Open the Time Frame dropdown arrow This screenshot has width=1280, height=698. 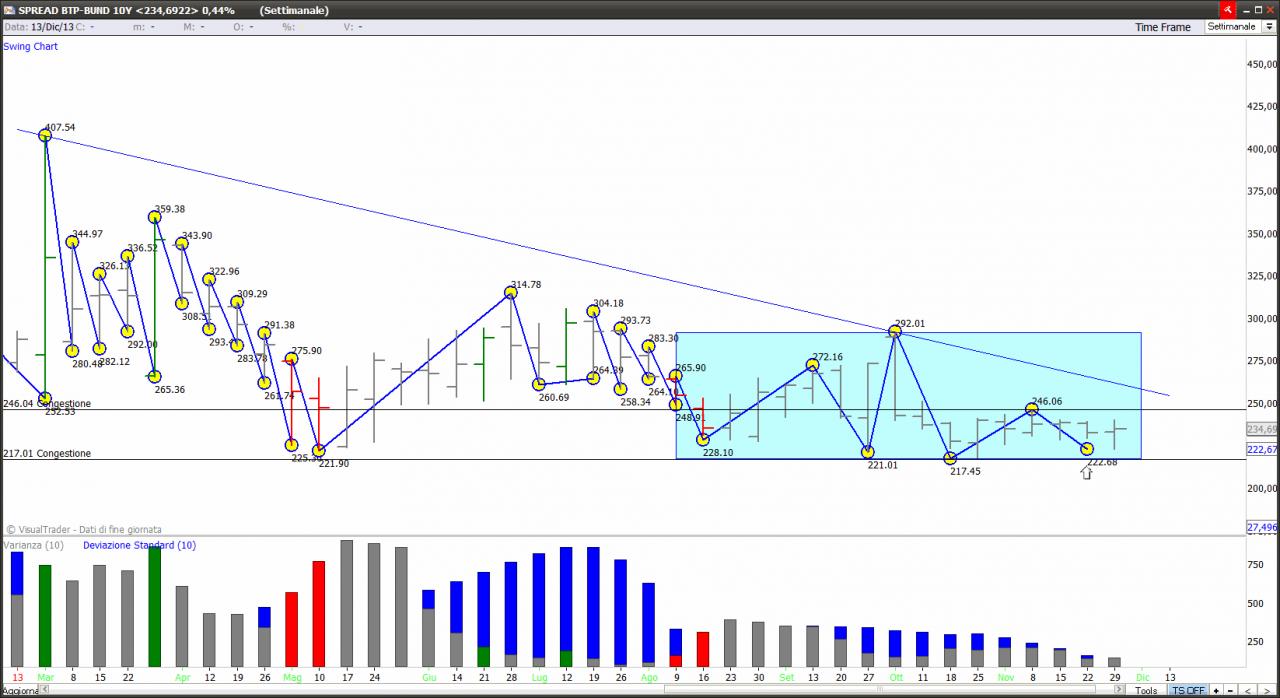click(x=1269, y=27)
